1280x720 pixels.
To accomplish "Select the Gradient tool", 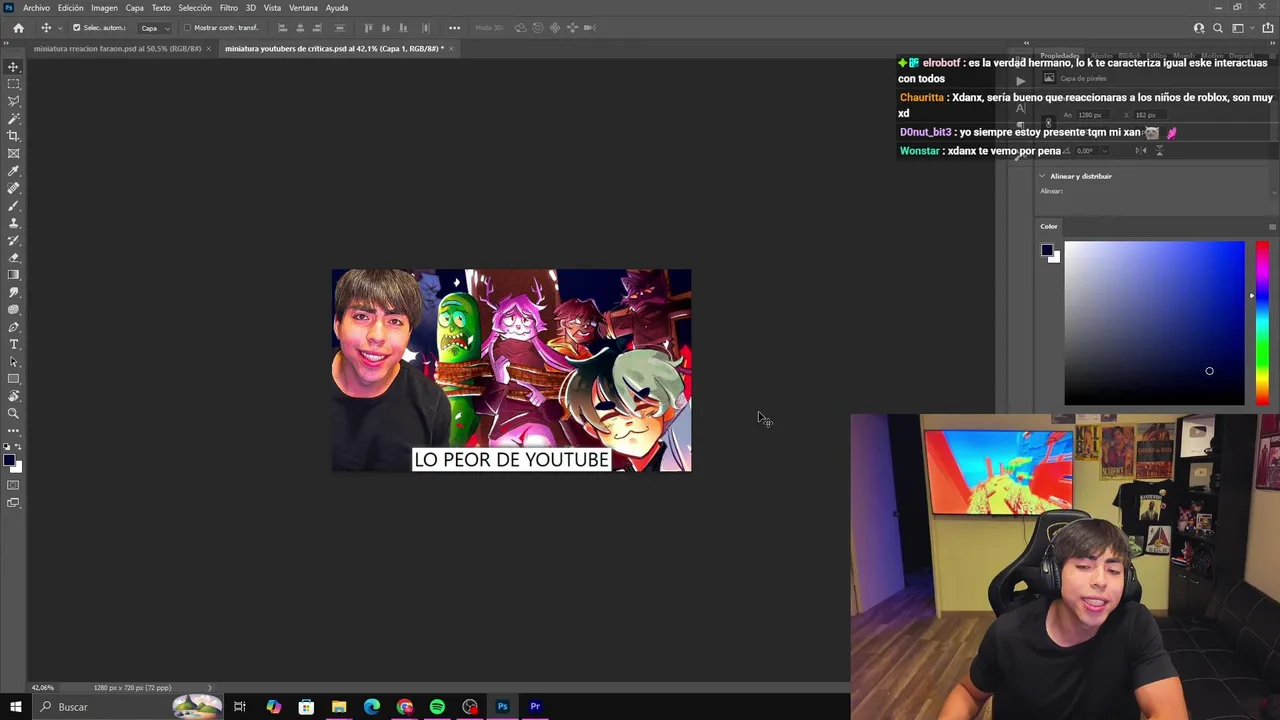I will [13, 275].
